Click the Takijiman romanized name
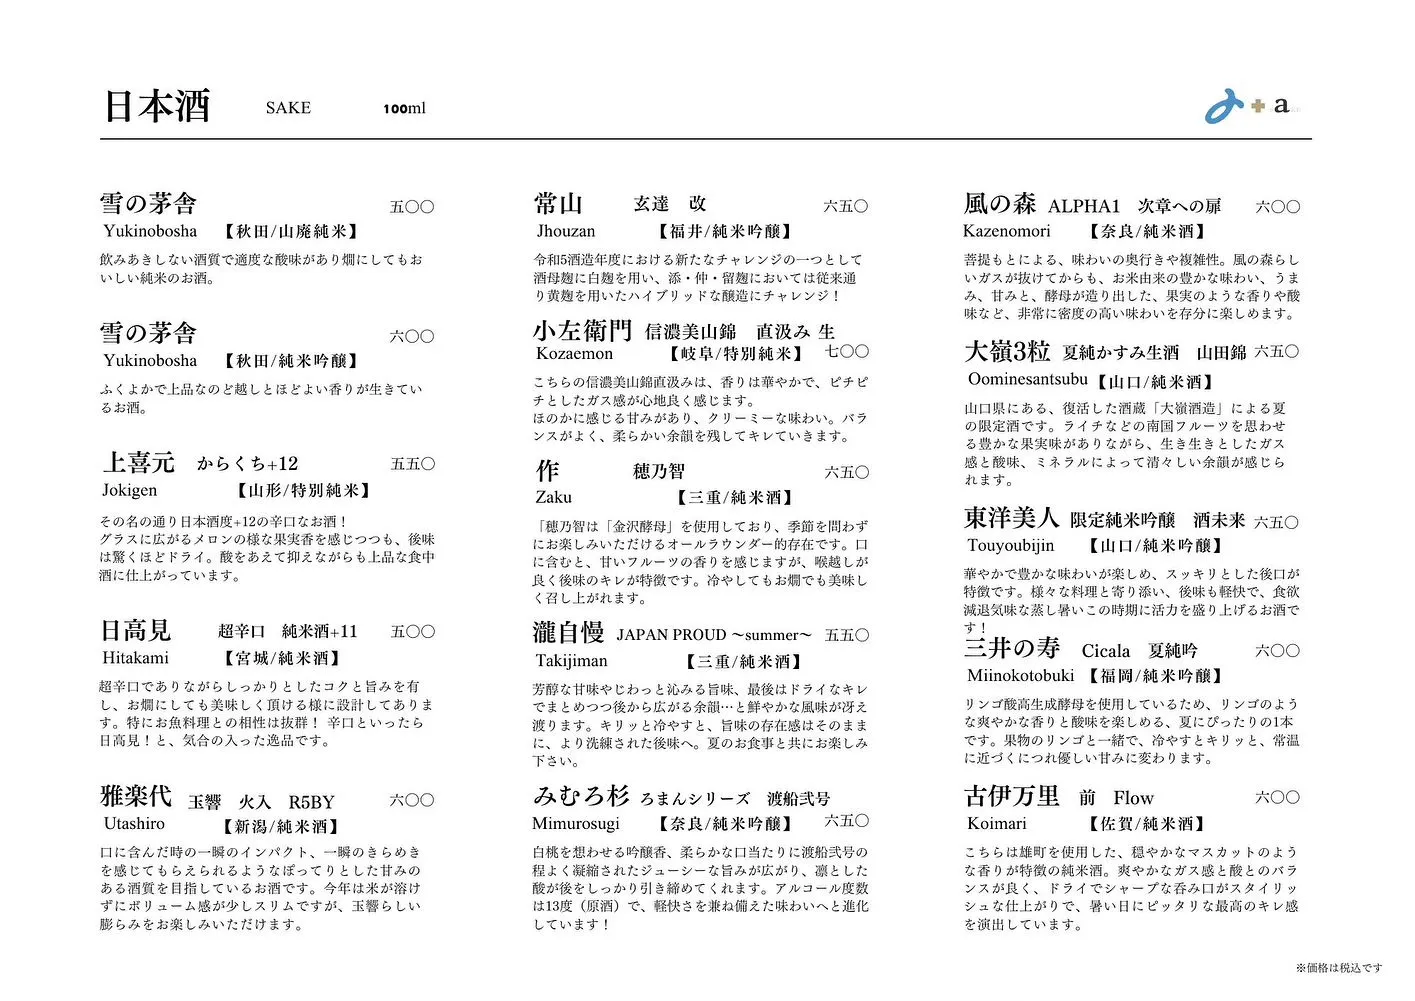The image size is (1415, 1001). 572,661
